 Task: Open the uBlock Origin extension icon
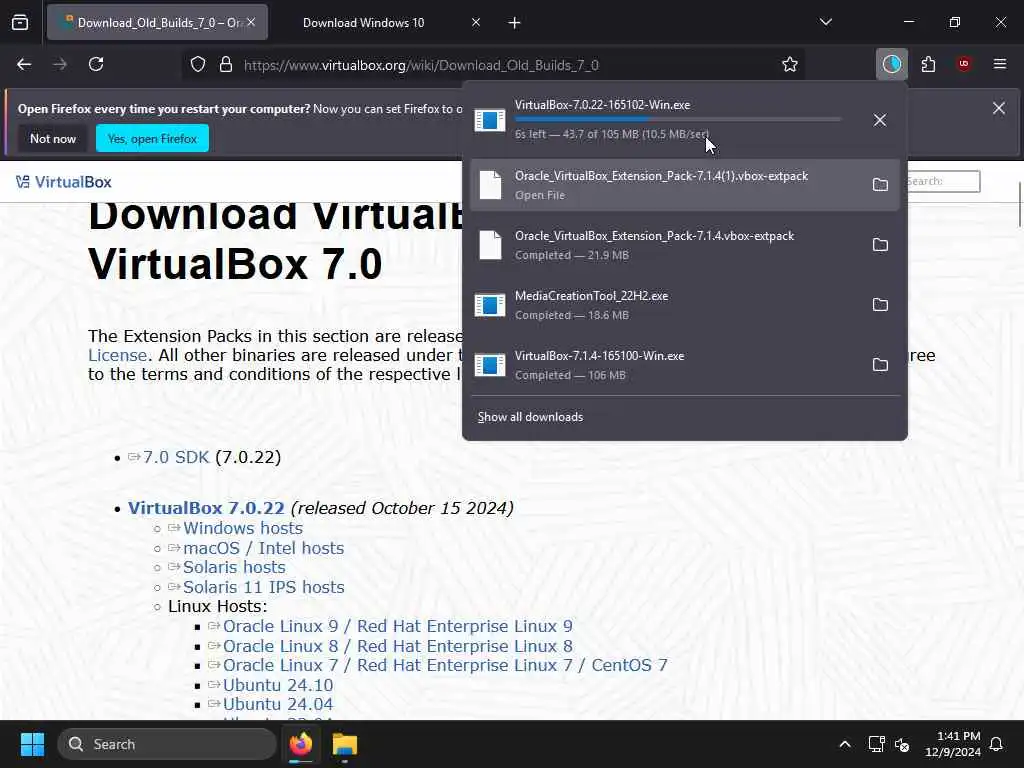click(x=963, y=64)
